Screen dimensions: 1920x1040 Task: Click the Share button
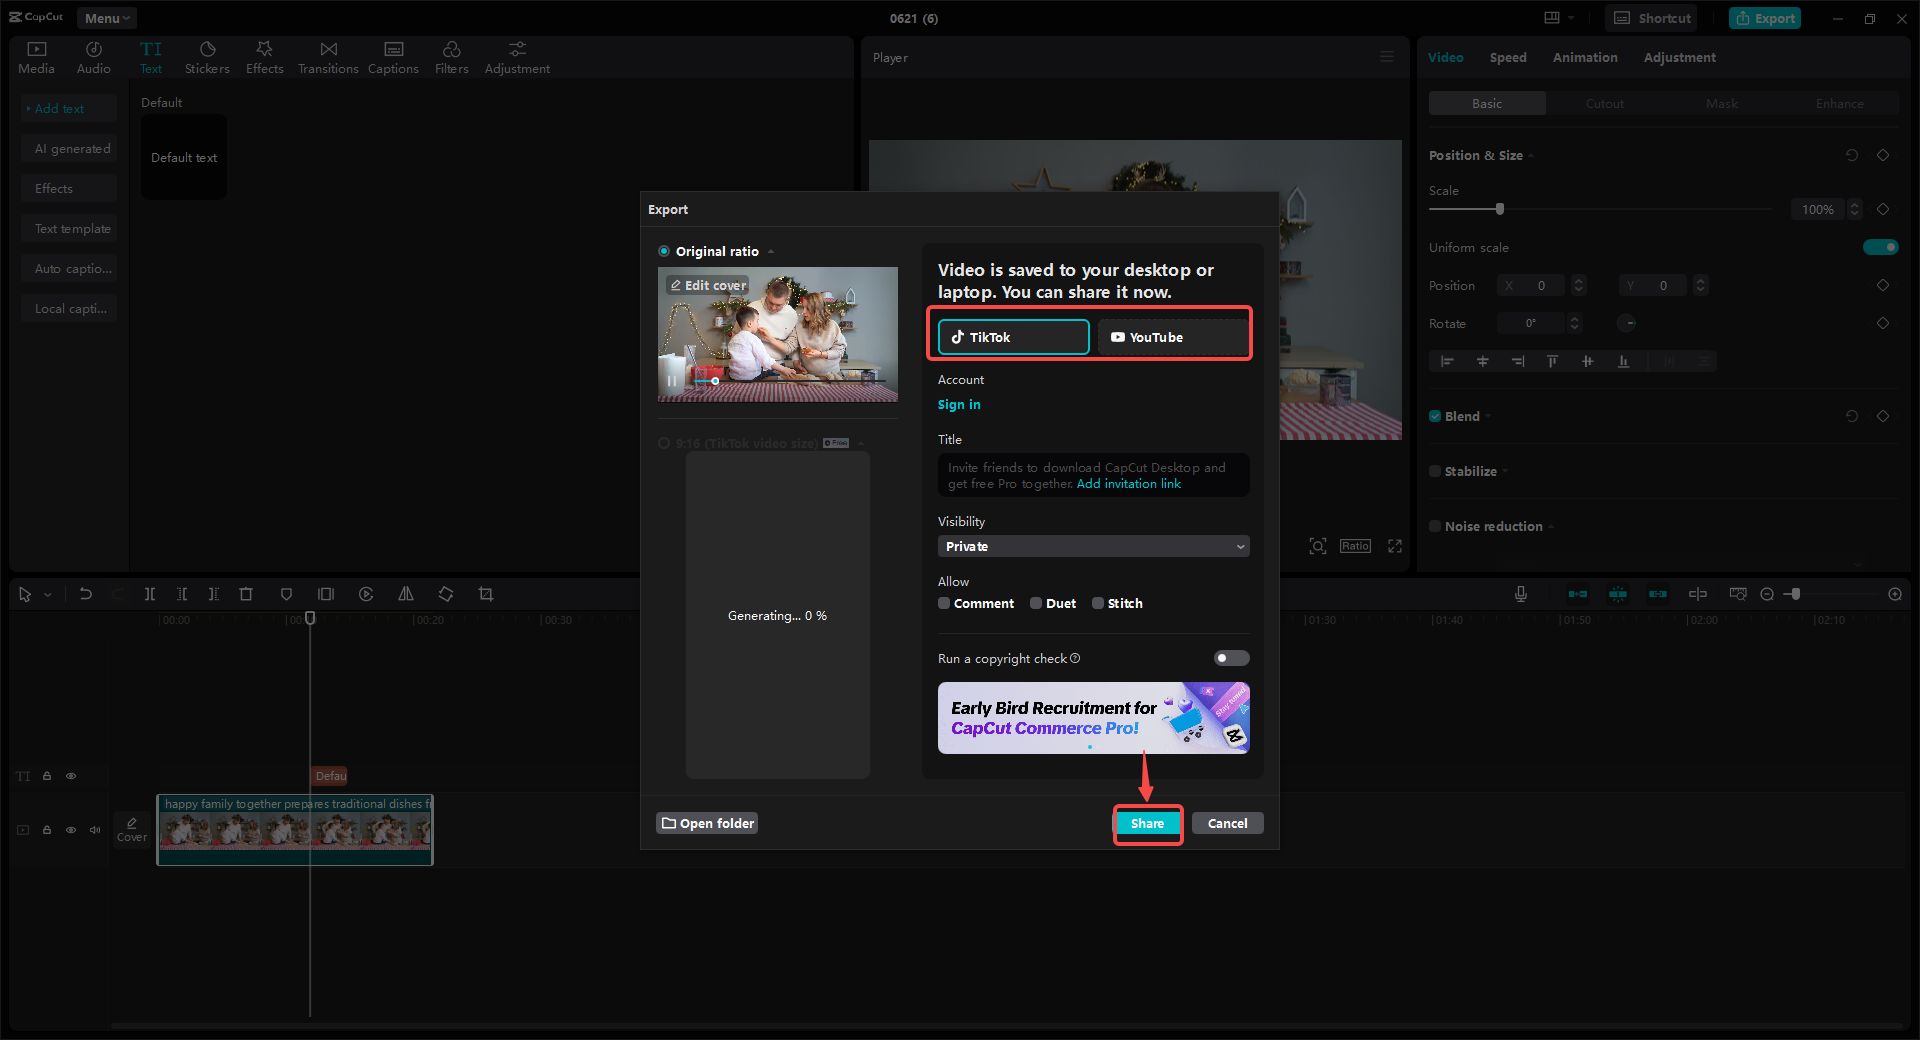pos(1147,823)
